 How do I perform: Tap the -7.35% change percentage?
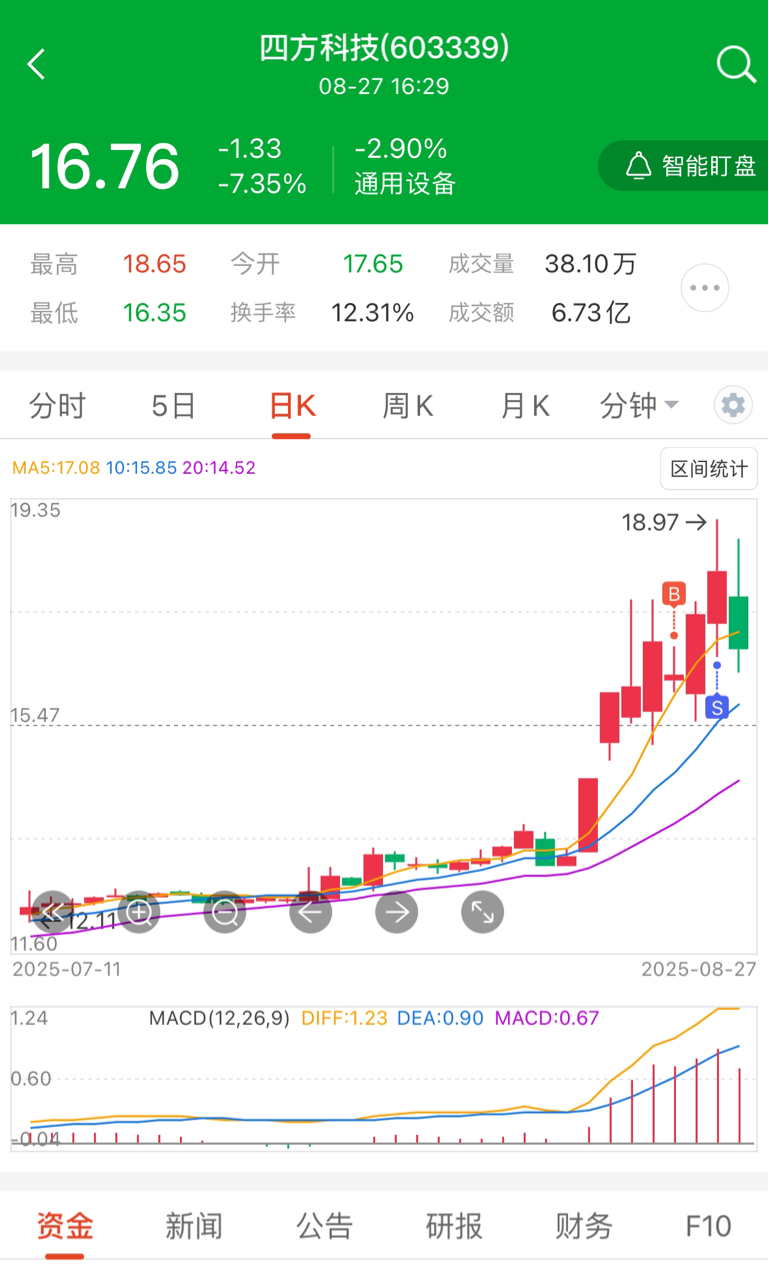[x=263, y=184]
